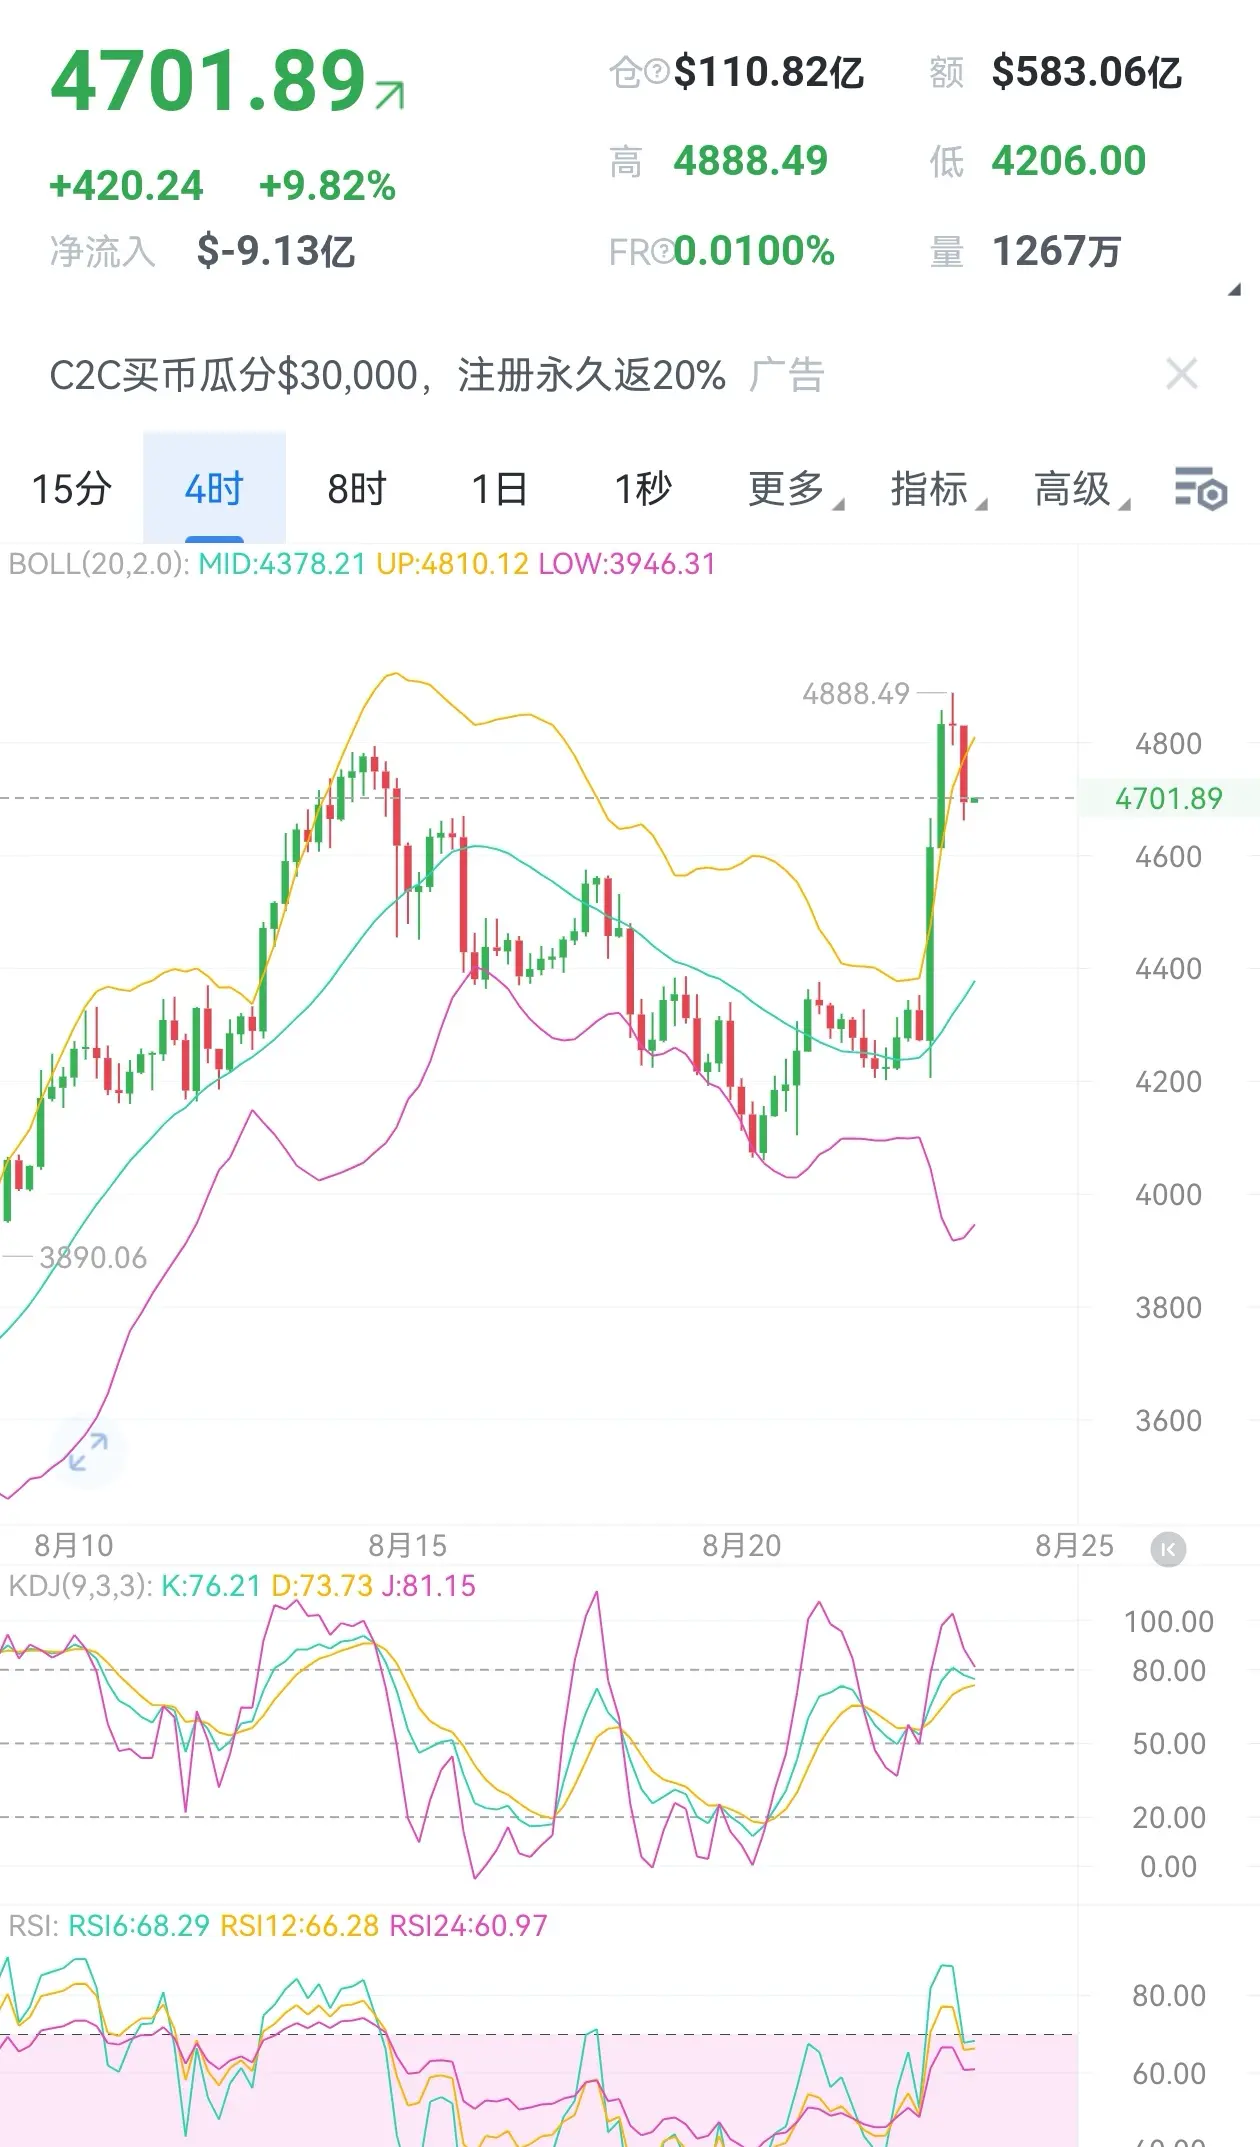Tap the current price 4701.89 axis tag
Viewport: 1260px width, 2147px height.
click(1168, 798)
